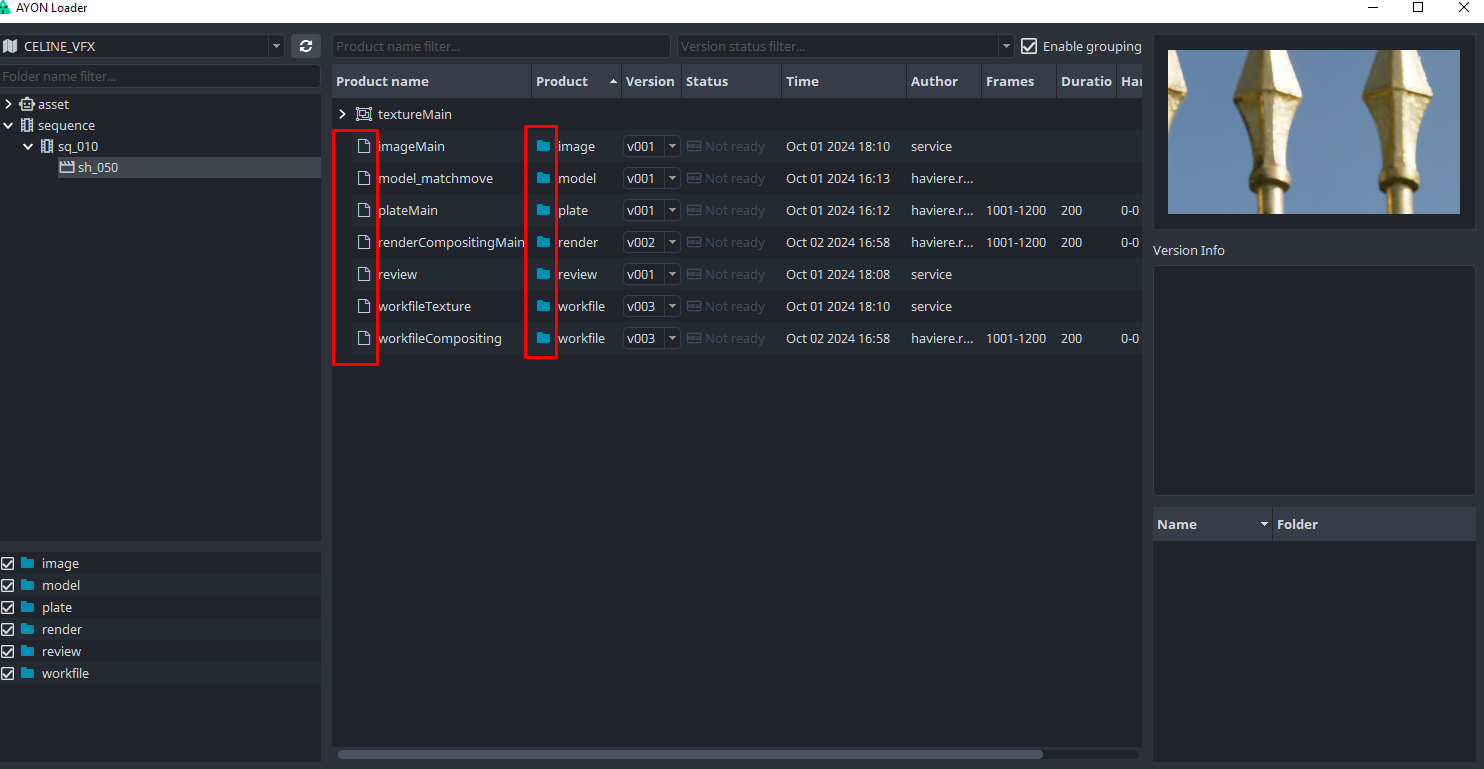Select the review product row

(737, 274)
